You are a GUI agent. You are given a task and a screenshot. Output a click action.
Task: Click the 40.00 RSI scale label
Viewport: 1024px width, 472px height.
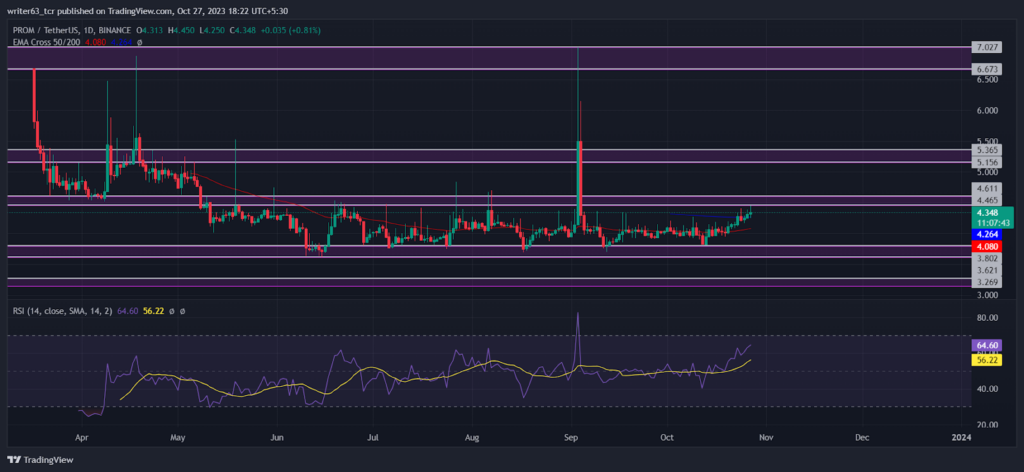(986, 389)
